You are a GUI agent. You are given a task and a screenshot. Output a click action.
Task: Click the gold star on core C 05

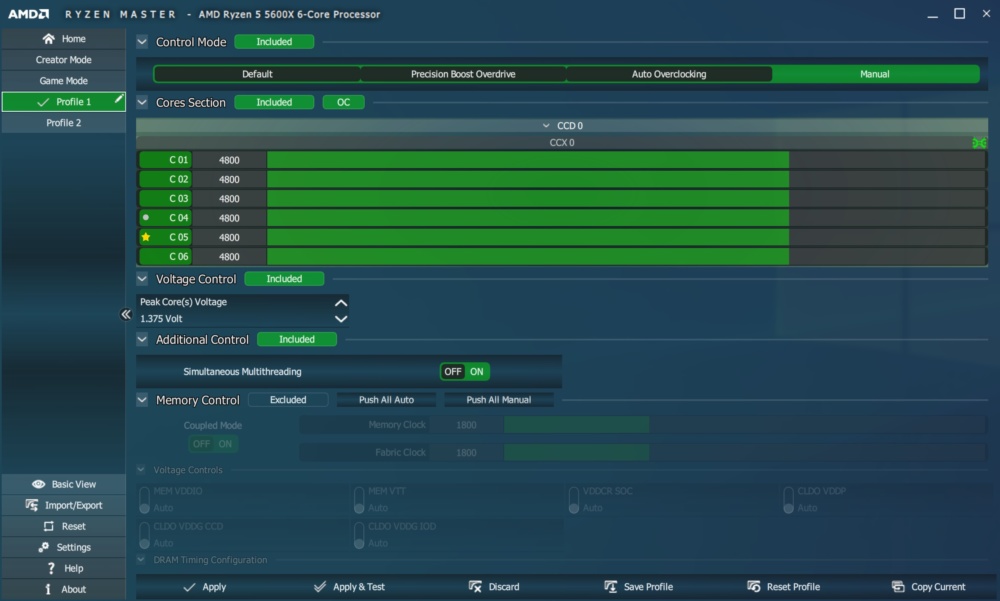coord(146,237)
